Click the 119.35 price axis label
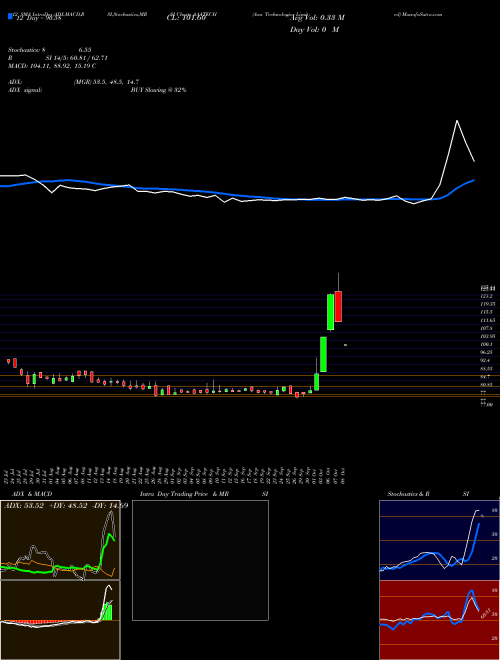500x660 pixels. click(x=488, y=304)
